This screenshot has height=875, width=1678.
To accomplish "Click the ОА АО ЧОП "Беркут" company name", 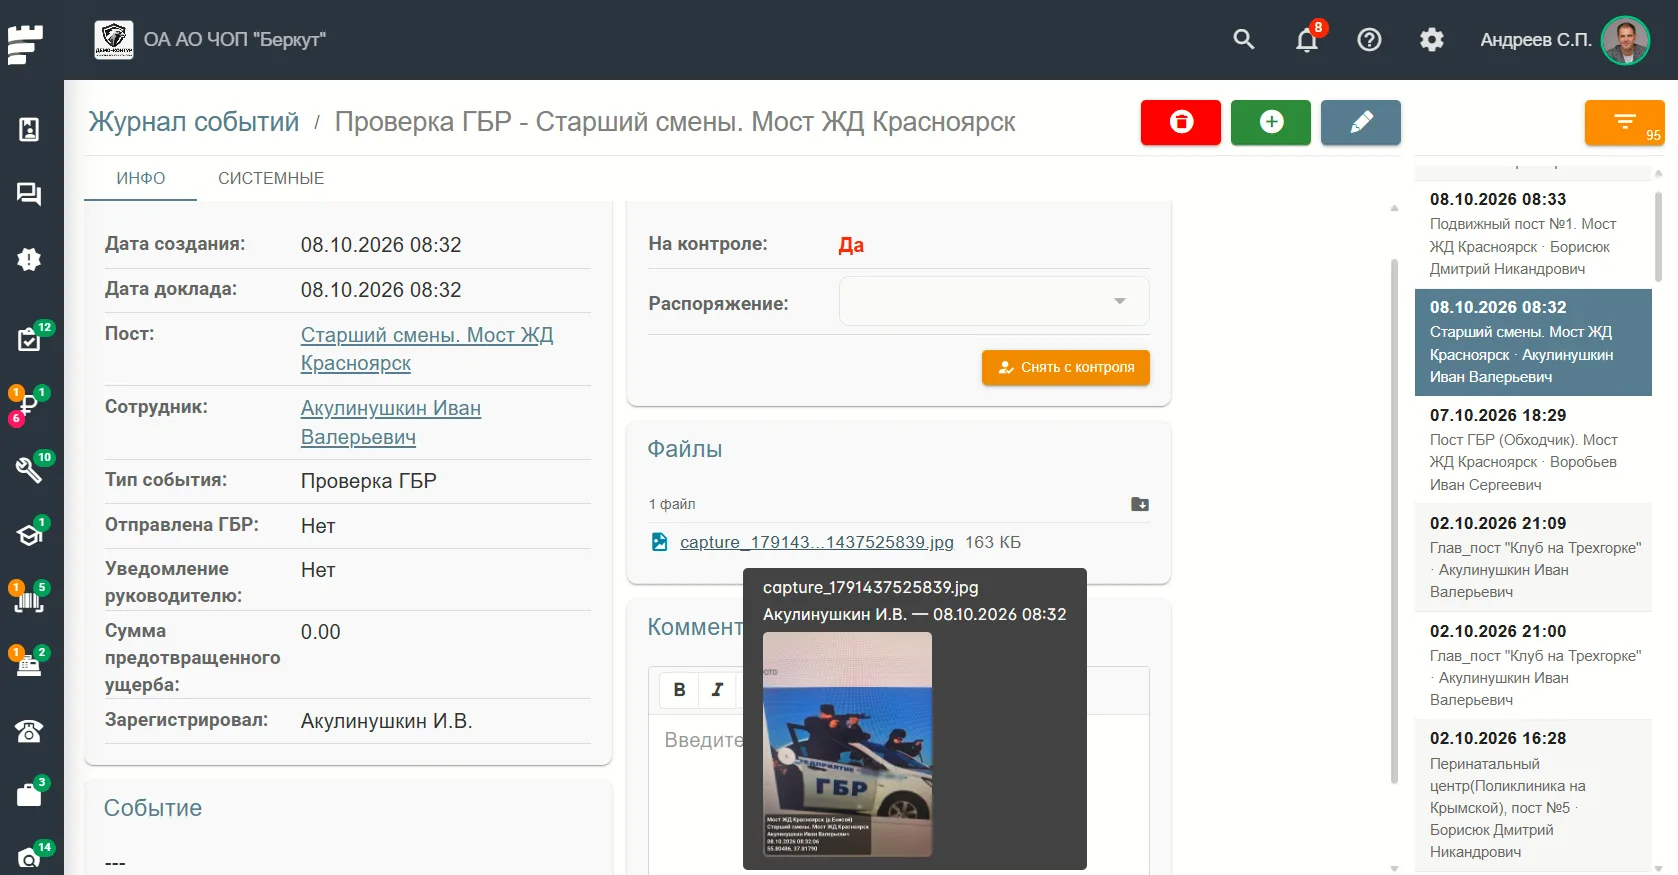I will tap(235, 40).
